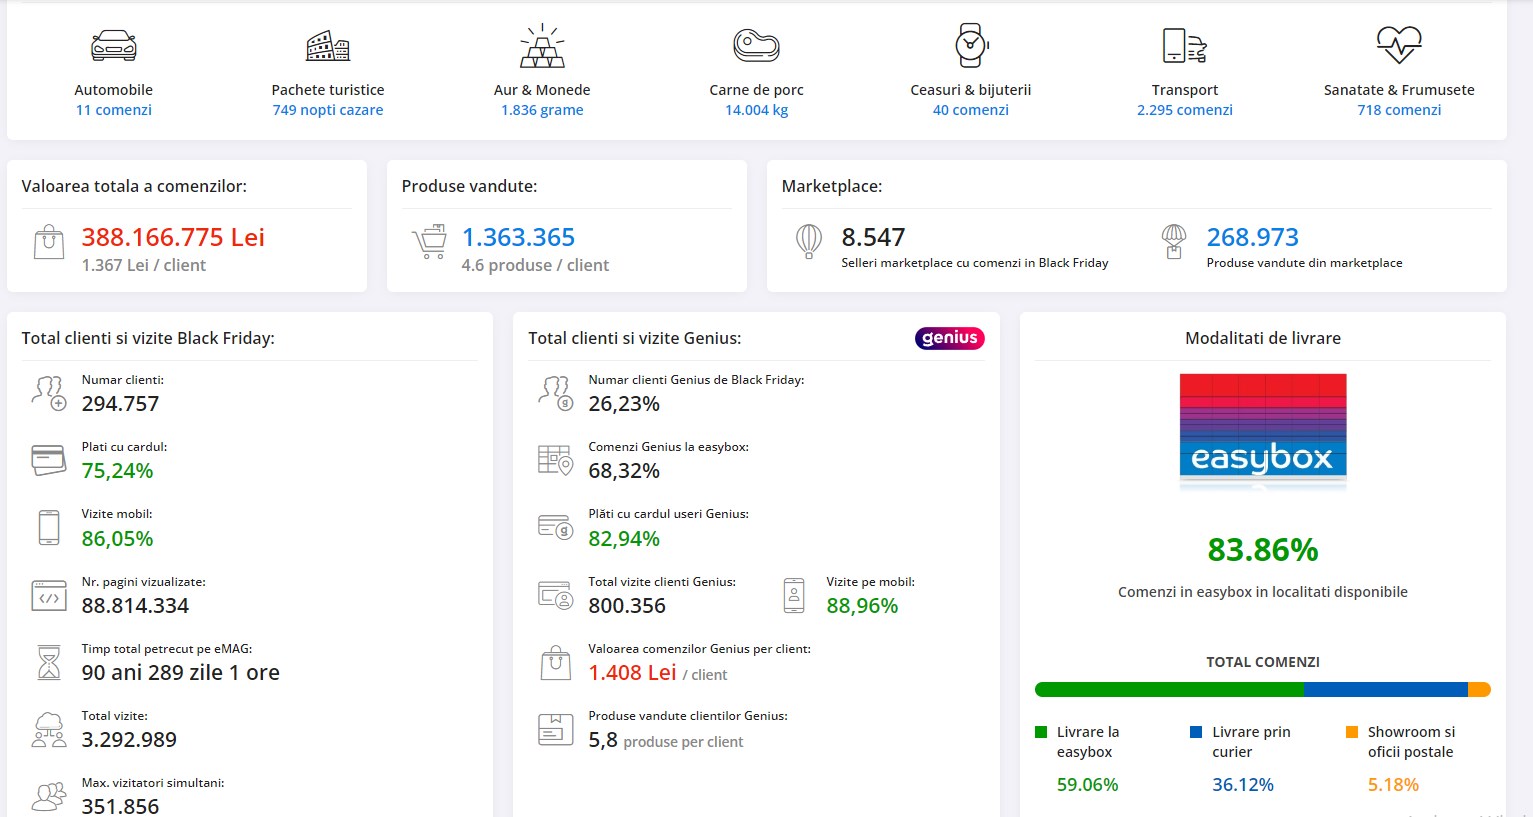Click green segment of the Total Comenzi bar

pos(1168,689)
